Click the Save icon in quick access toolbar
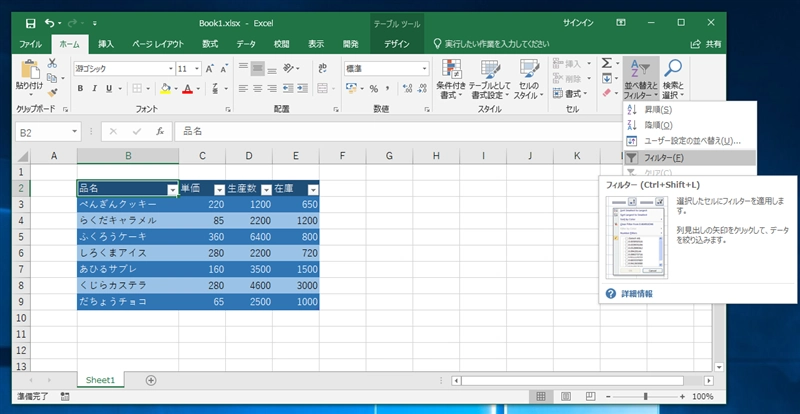 [31, 23]
